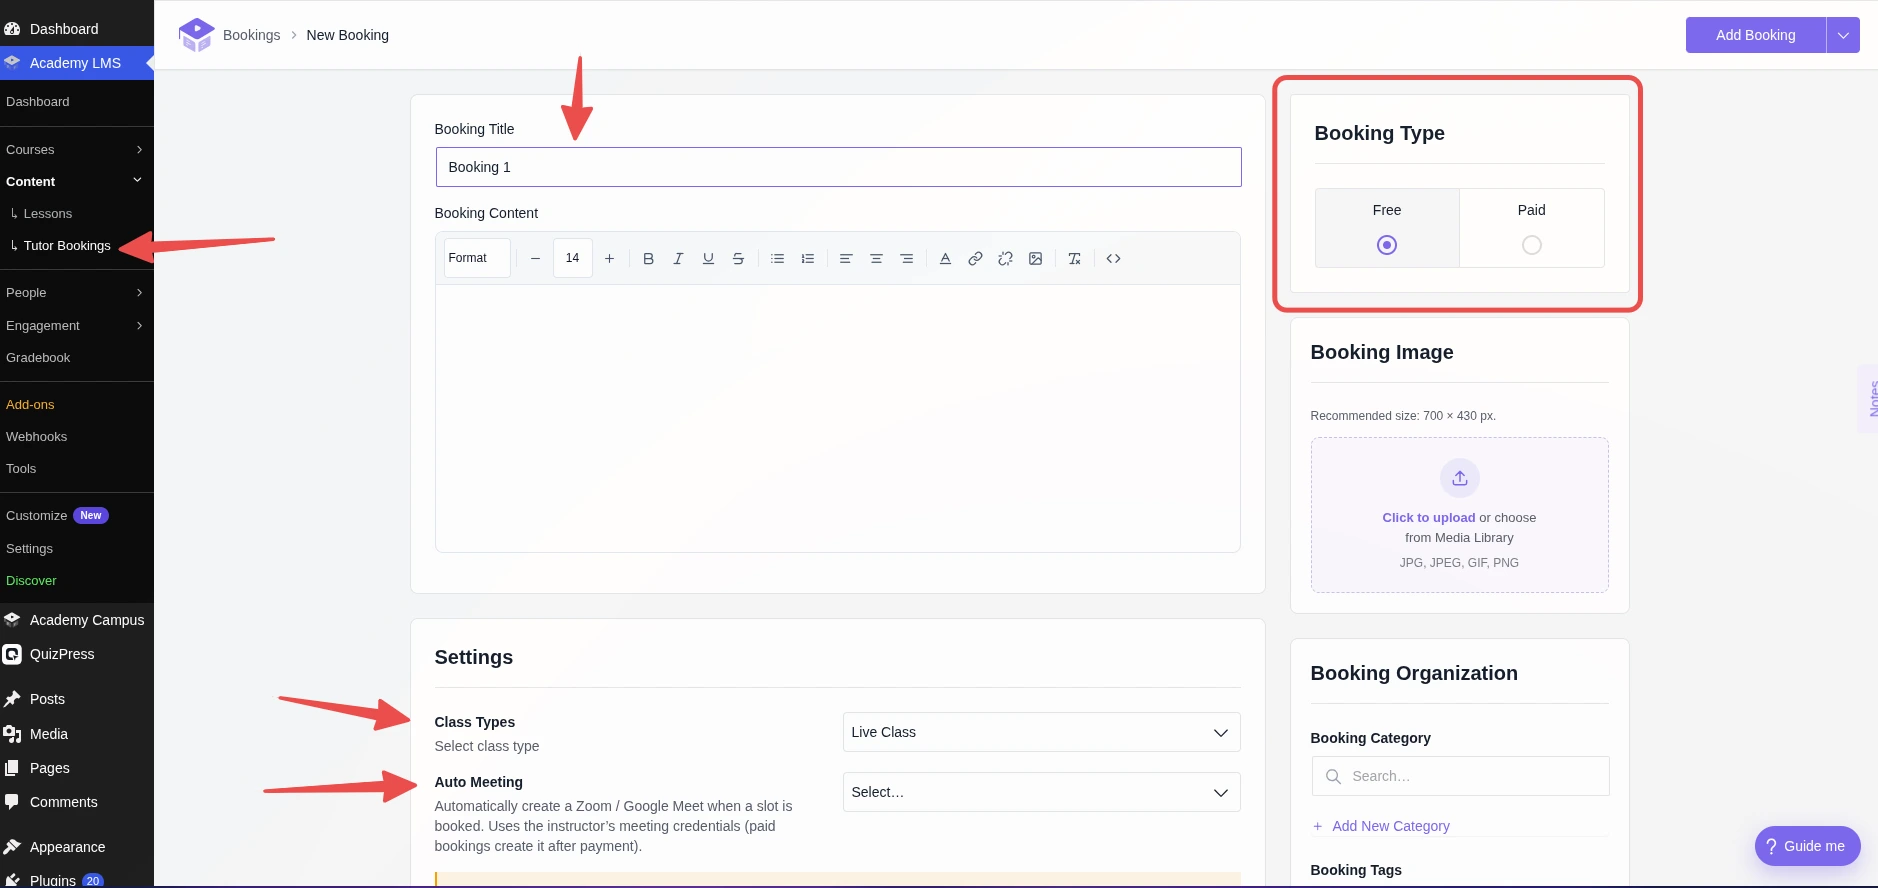The width and height of the screenshot is (1878, 888).
Task: Open Tutor Bookings in sidebar
Action: point(67,246)
